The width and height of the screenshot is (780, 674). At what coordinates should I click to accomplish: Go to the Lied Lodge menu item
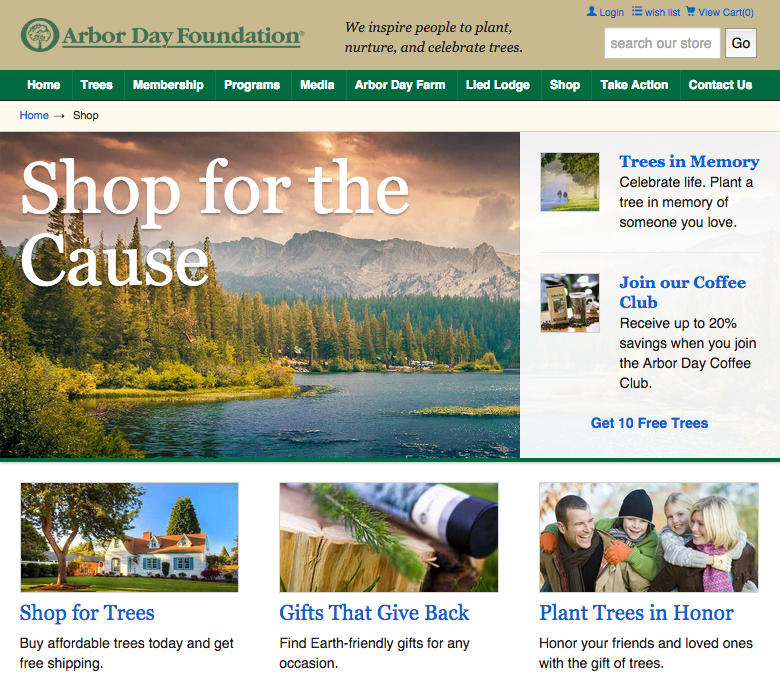click(x=497, y=85)
